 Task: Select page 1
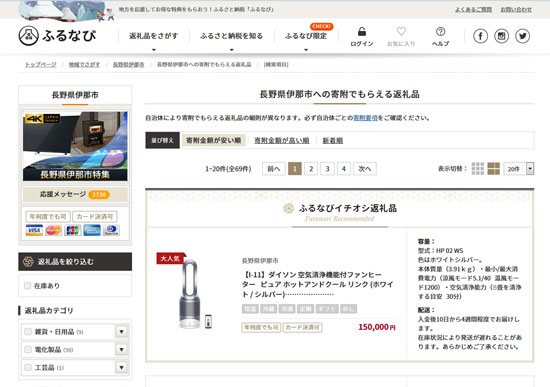point(295,169)
